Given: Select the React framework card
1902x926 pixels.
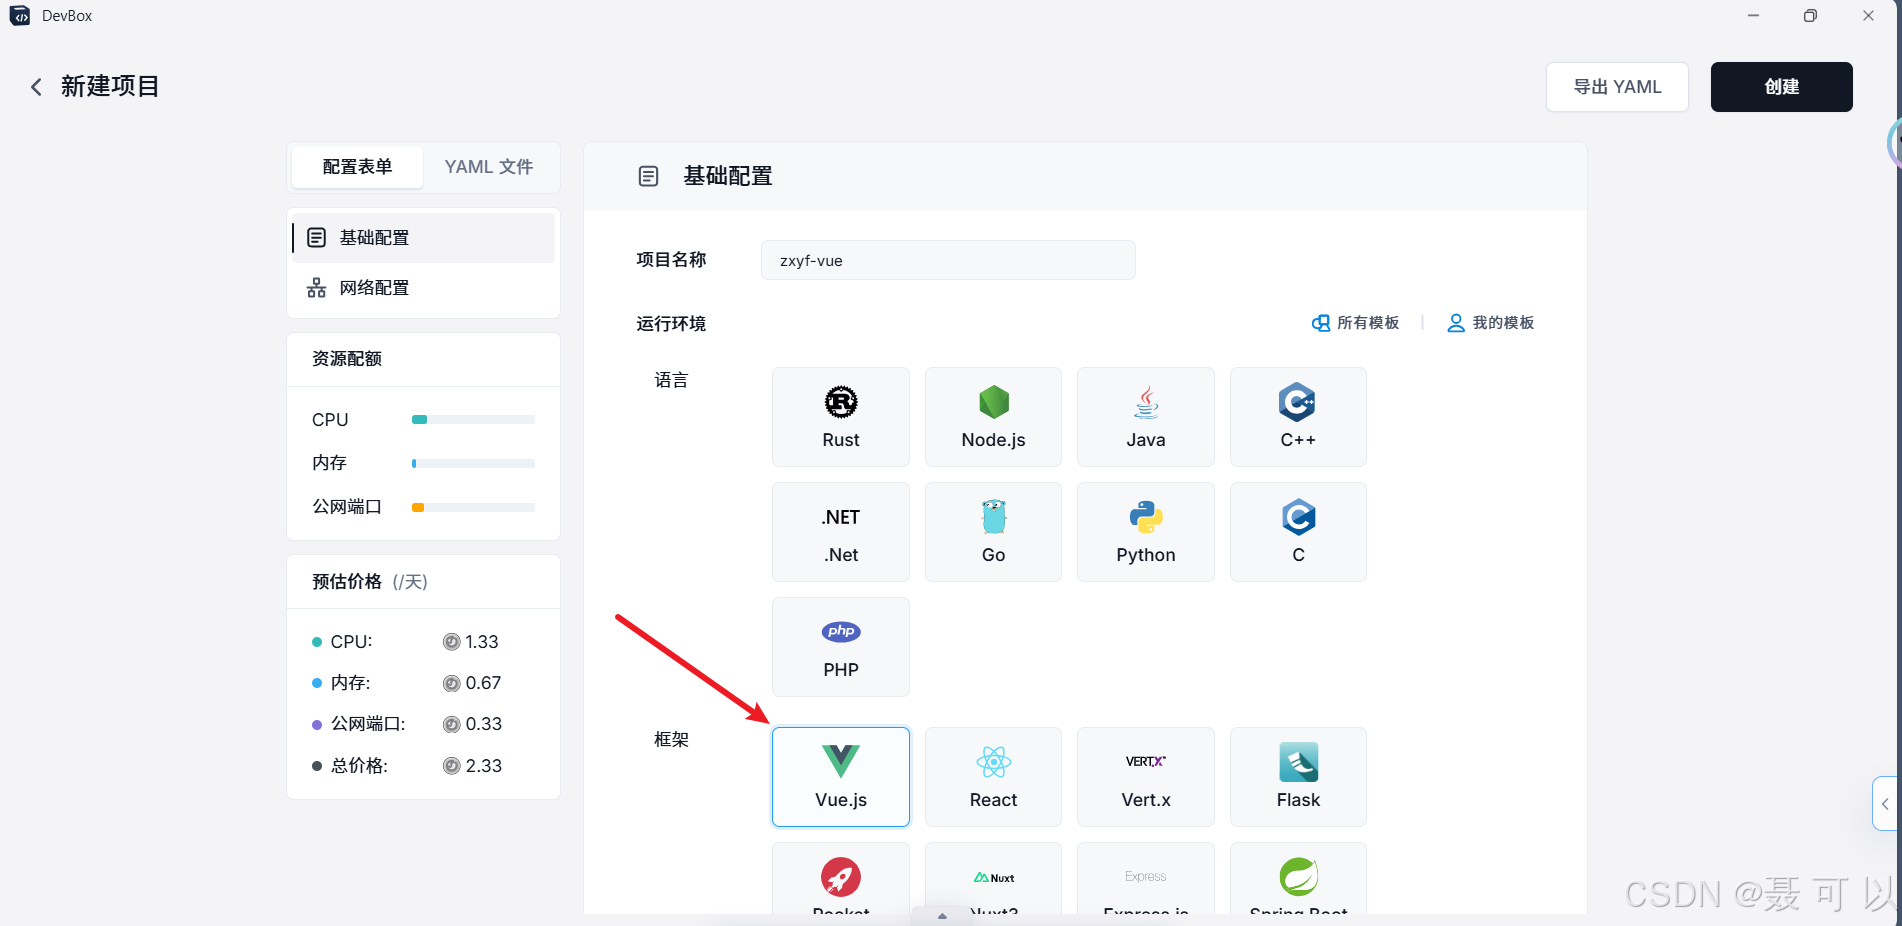Looking at the screenshot, I should 993,777.
